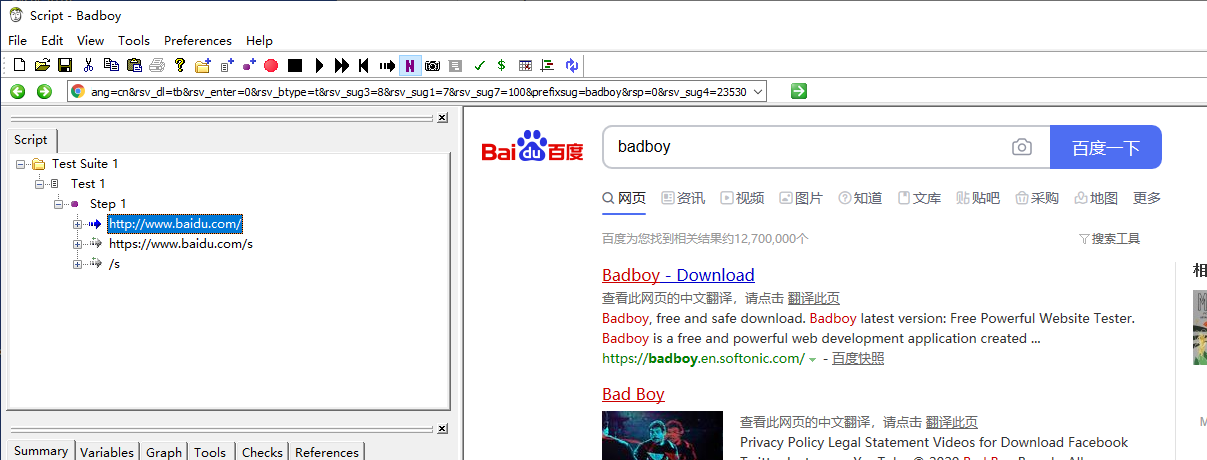
Task: Collapse the Test 1 node
Action: tap(40, 184)
